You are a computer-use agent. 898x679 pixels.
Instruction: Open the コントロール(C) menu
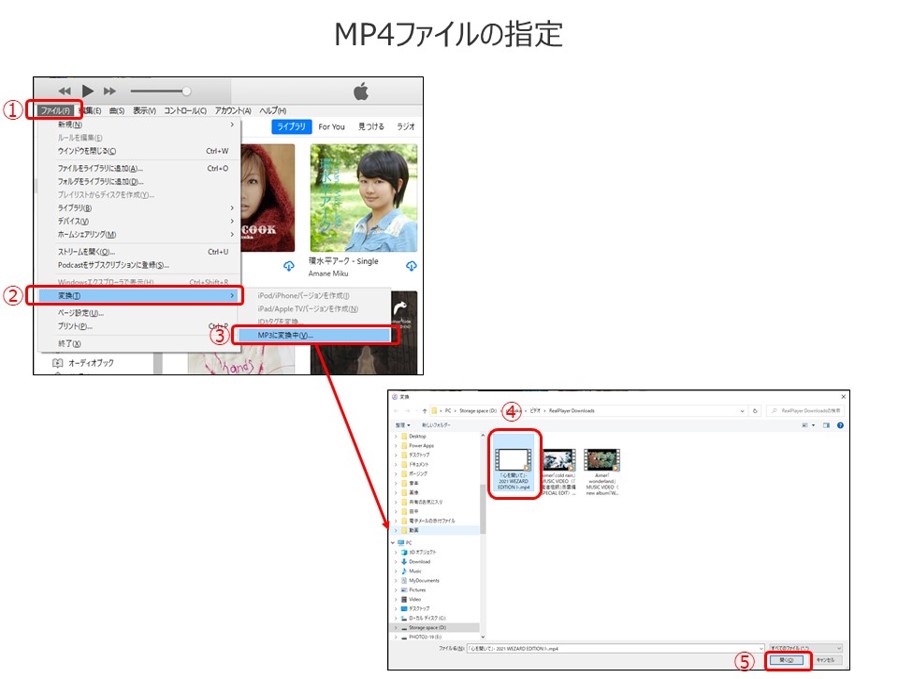(x=185, y=110)
